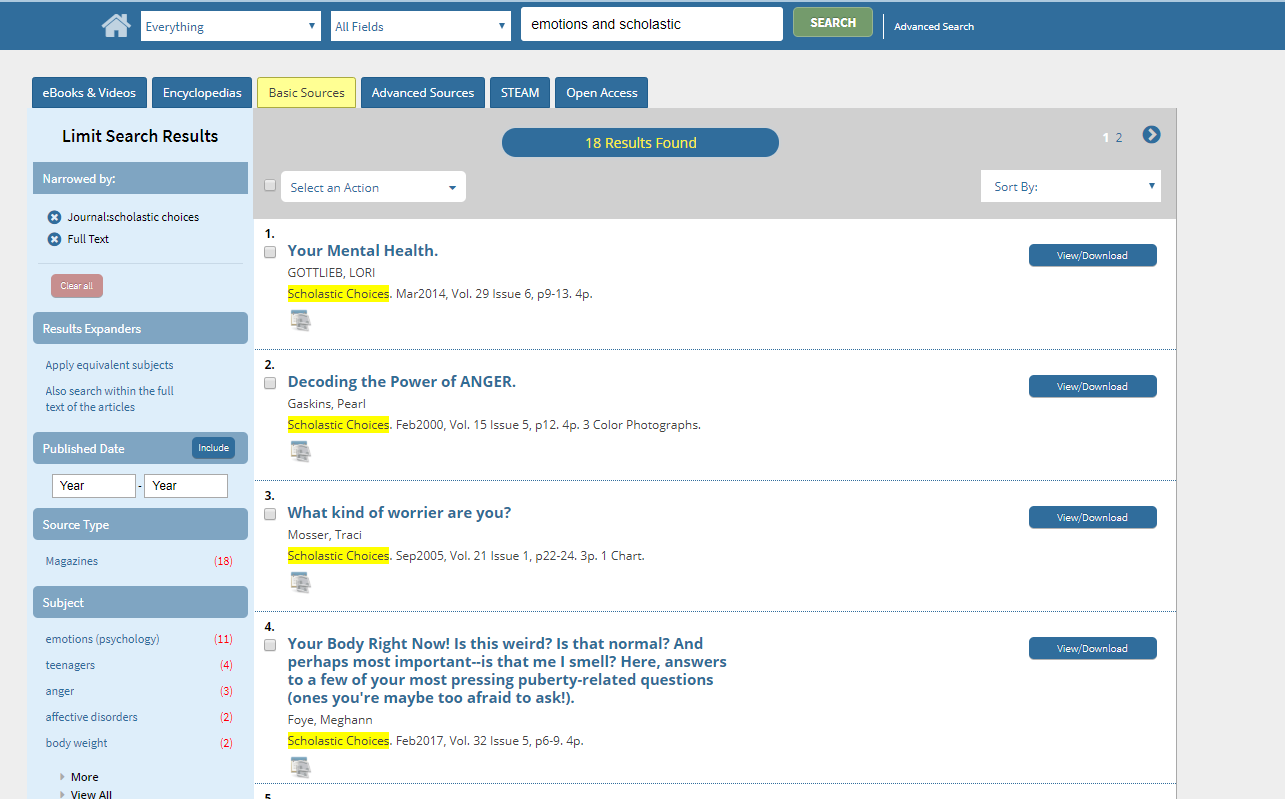
Task: Switch to the eBooks & Videos tab
Action: point(89,93)
